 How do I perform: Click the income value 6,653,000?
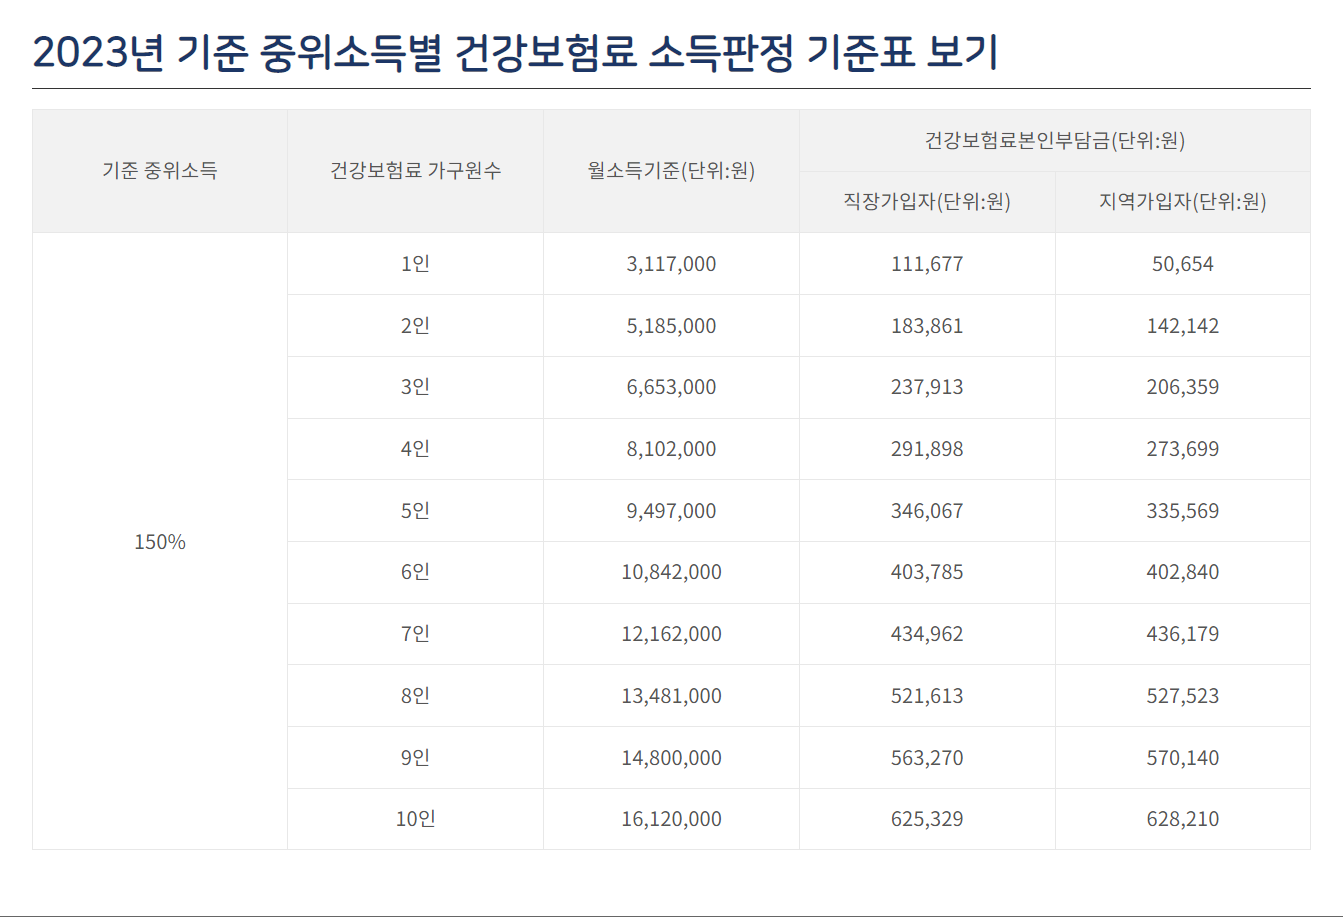pyautogui.click(x=671, y=387)
